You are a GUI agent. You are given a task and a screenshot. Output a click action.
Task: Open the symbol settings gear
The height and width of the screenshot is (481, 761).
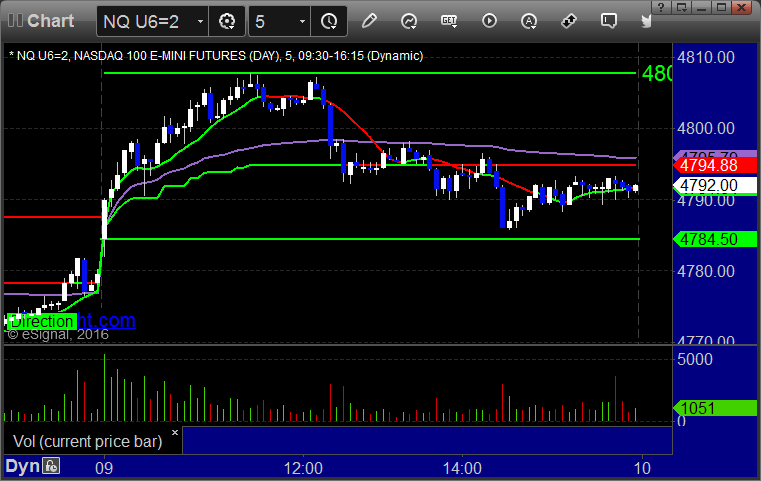tap(227, 21)
